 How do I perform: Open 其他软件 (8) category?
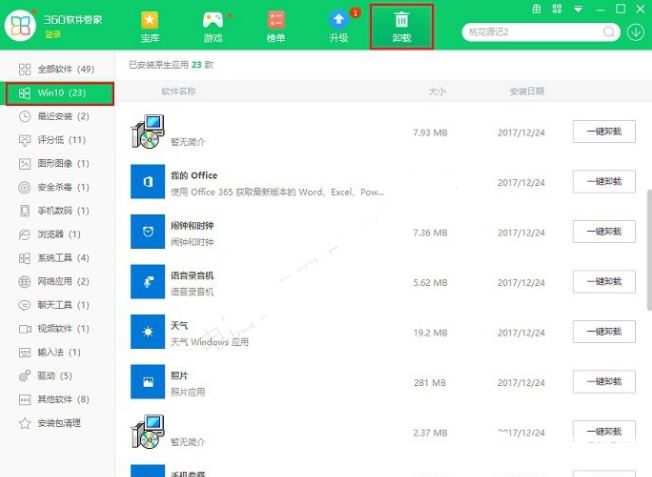point(57,400)
